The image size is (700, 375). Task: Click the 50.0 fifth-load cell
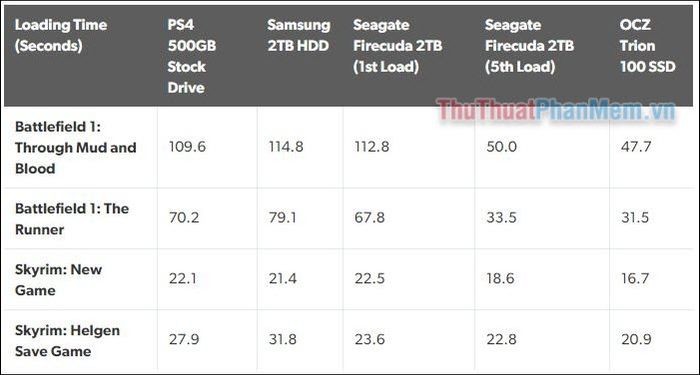click(x=501, y=147)
